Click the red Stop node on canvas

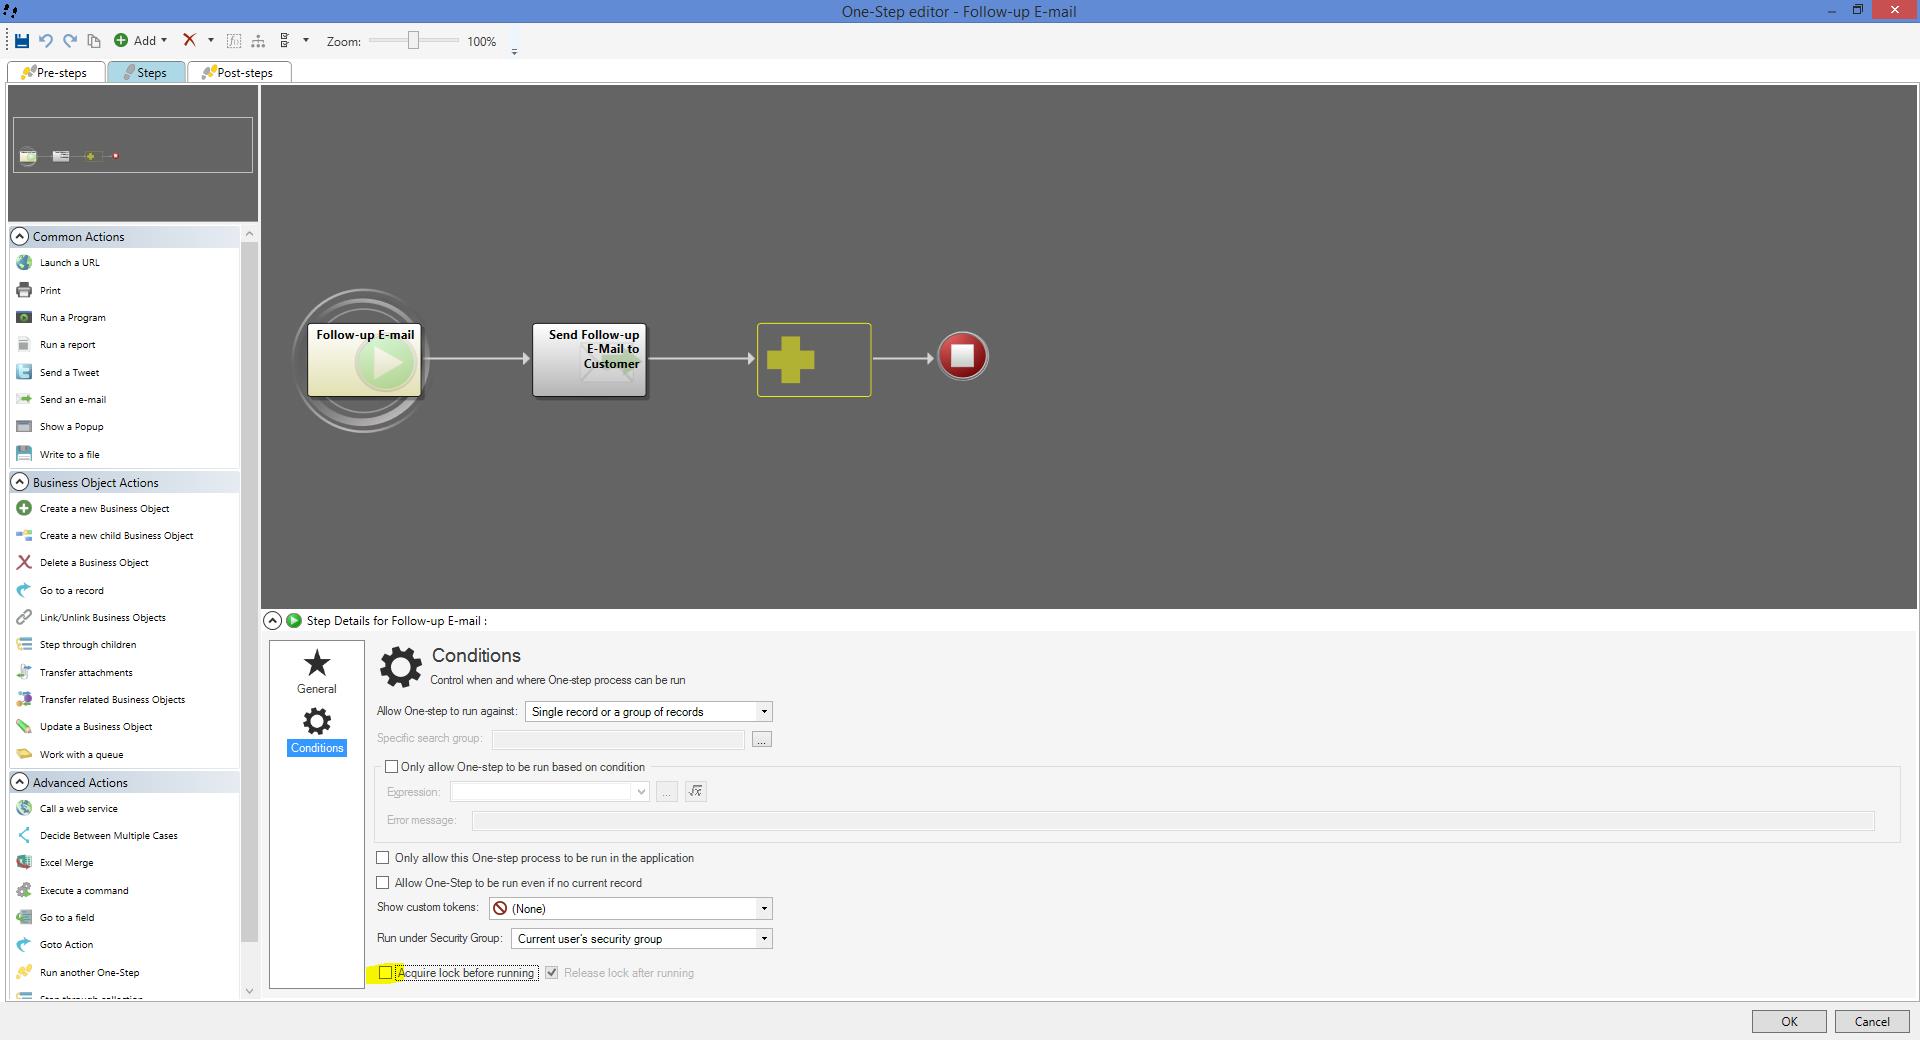coord(962,357)
